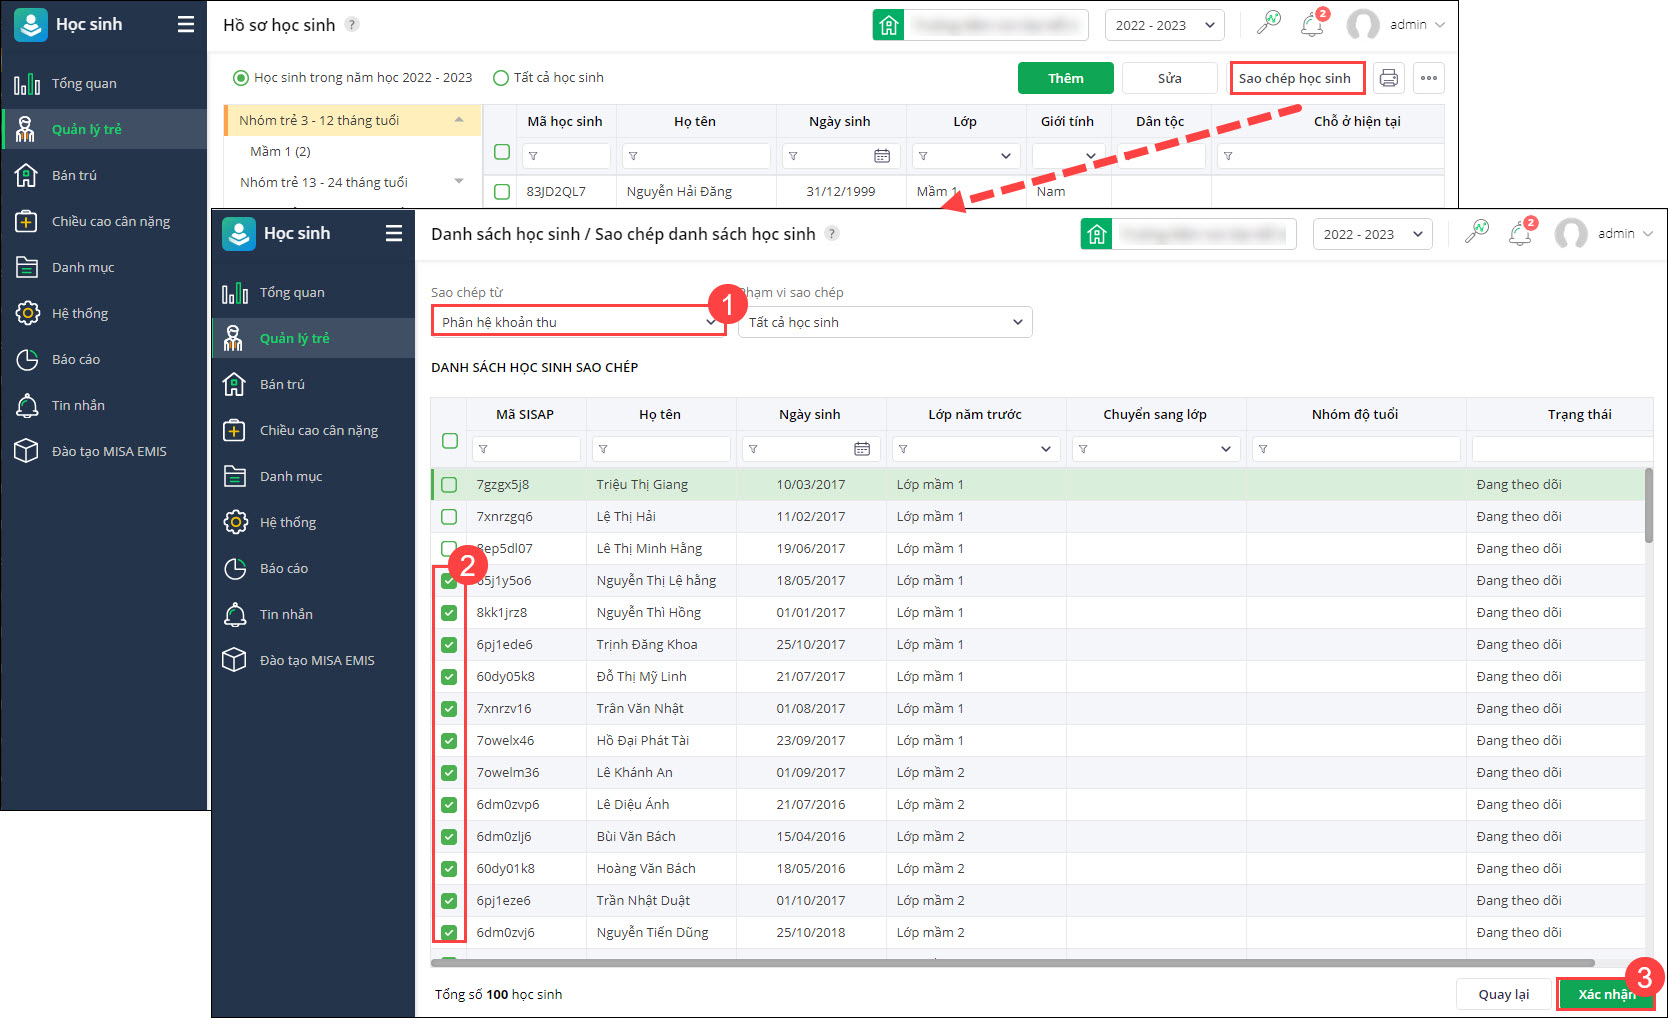Open the 2022 - 2023 school year dropdown
Viewport: 1668px width, 1018px height.
pyautogui.click(x=1372, y=234)
